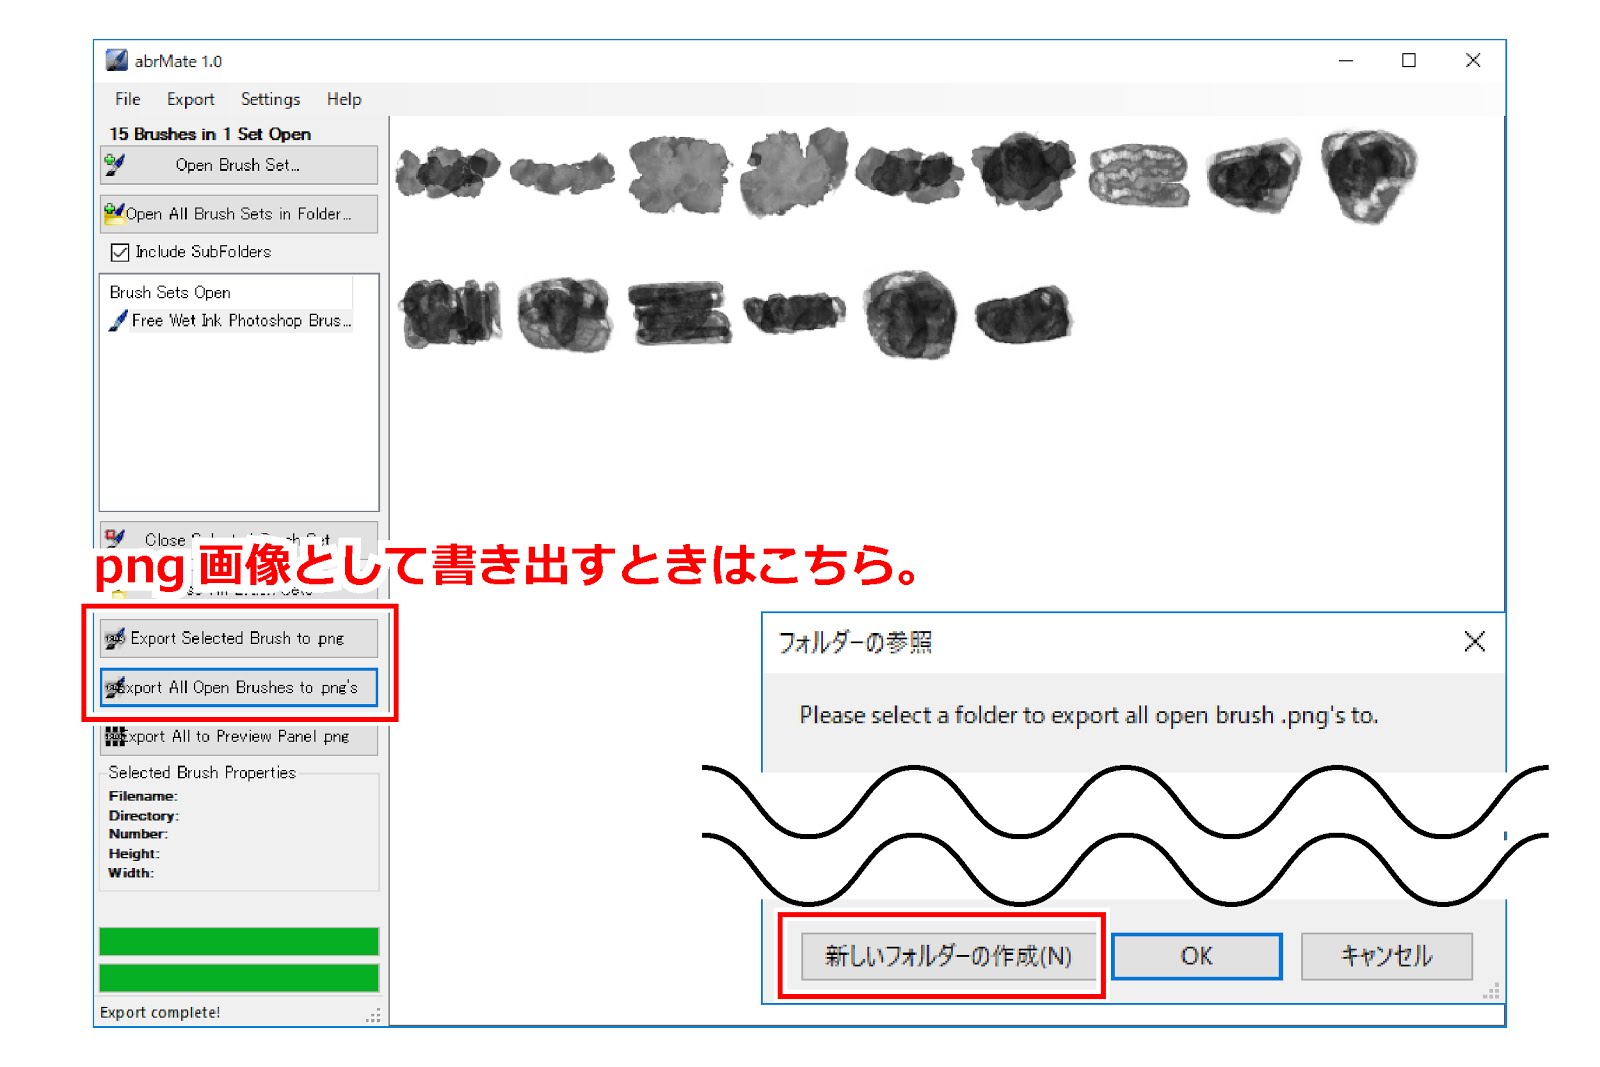The height and width of the screenshot is (1067, 1600).
Task: Click the png icon on Export Selected Brush
Action: (115, 638)
